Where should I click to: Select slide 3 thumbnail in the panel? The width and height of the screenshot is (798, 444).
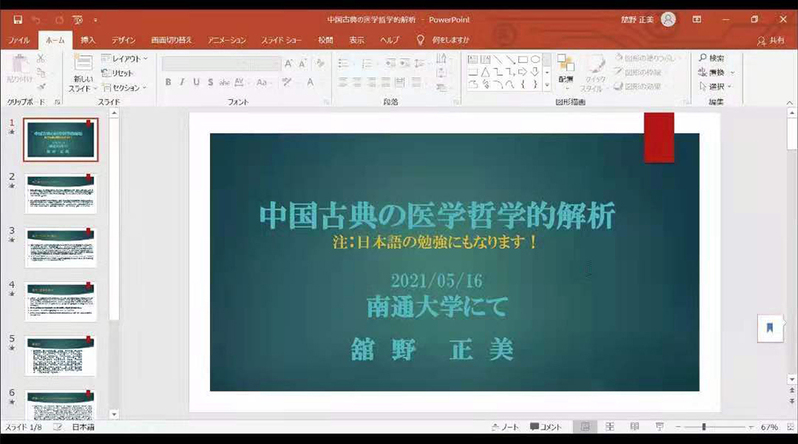61,246
